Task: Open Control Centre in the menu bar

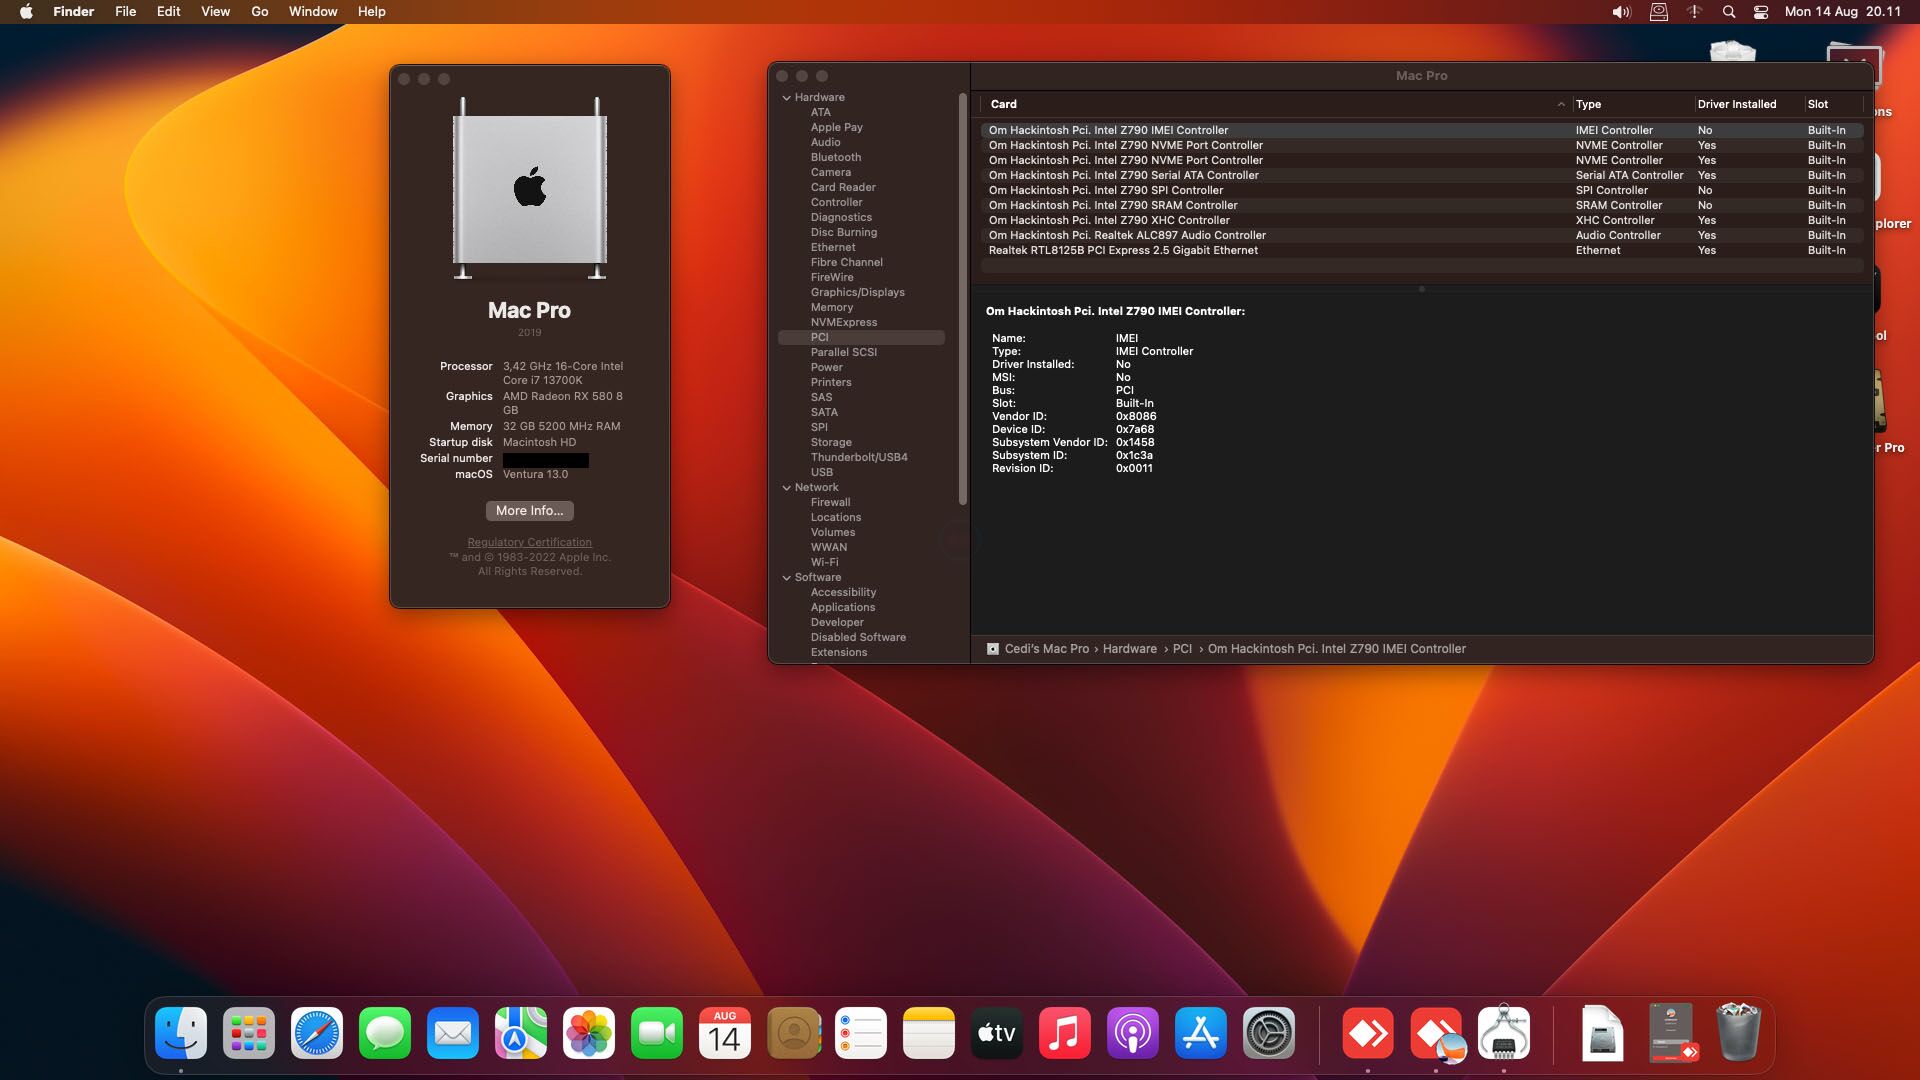Action: click(x=1760, y=12)
